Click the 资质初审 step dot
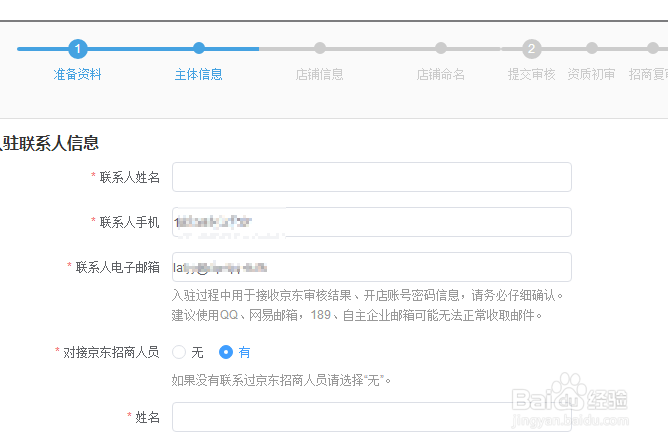The width and height of the screenshot is (668, 444). tap(592, 49)
